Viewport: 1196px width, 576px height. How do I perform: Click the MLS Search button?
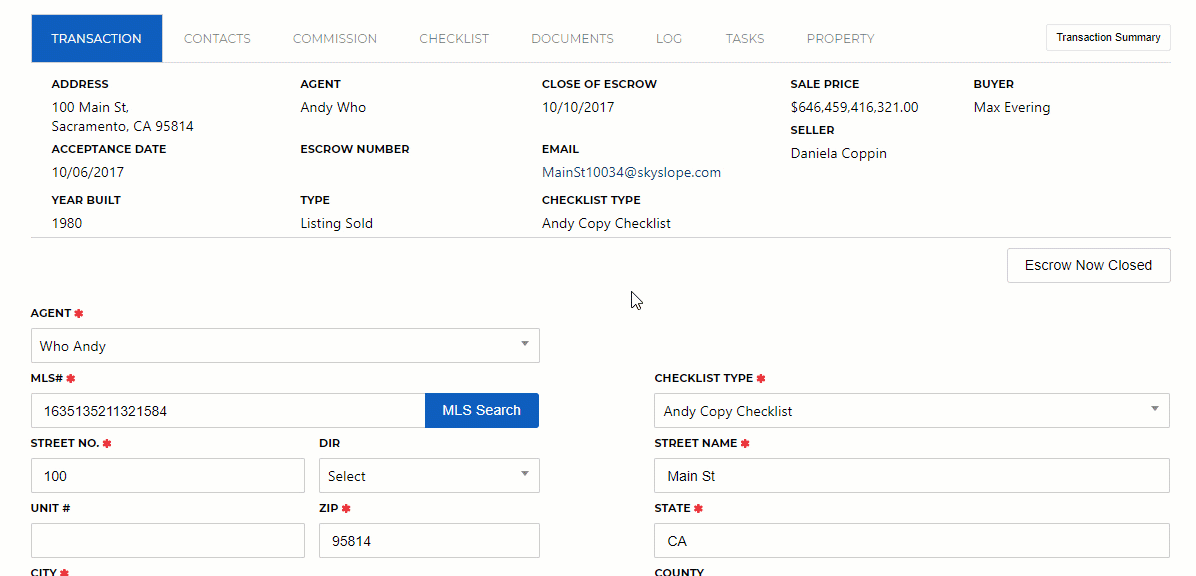481,410
